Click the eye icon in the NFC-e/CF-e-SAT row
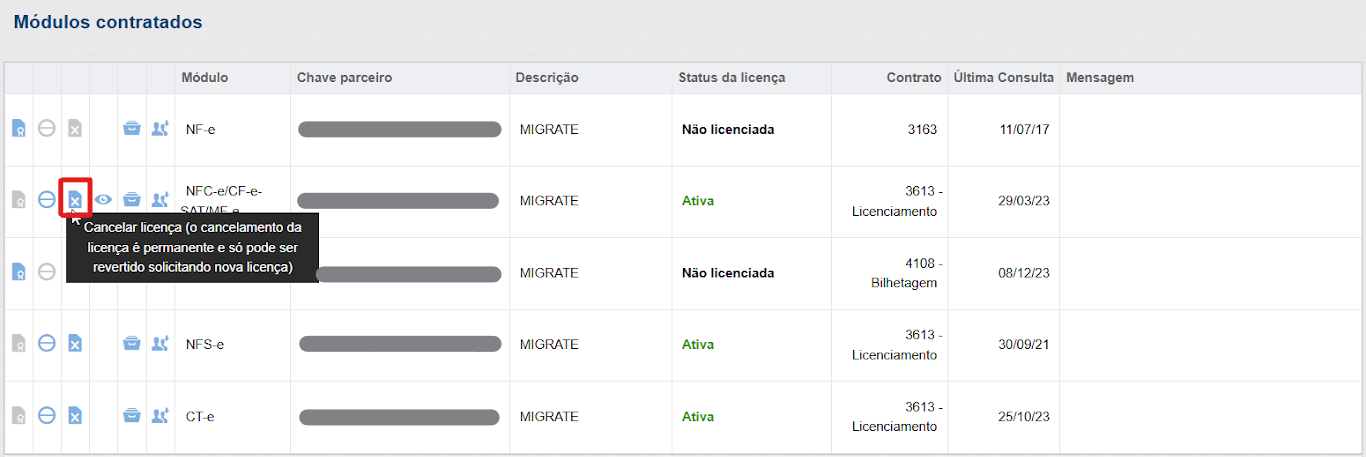The width and height of the screenshot is (1366, 457). [103, 200]
